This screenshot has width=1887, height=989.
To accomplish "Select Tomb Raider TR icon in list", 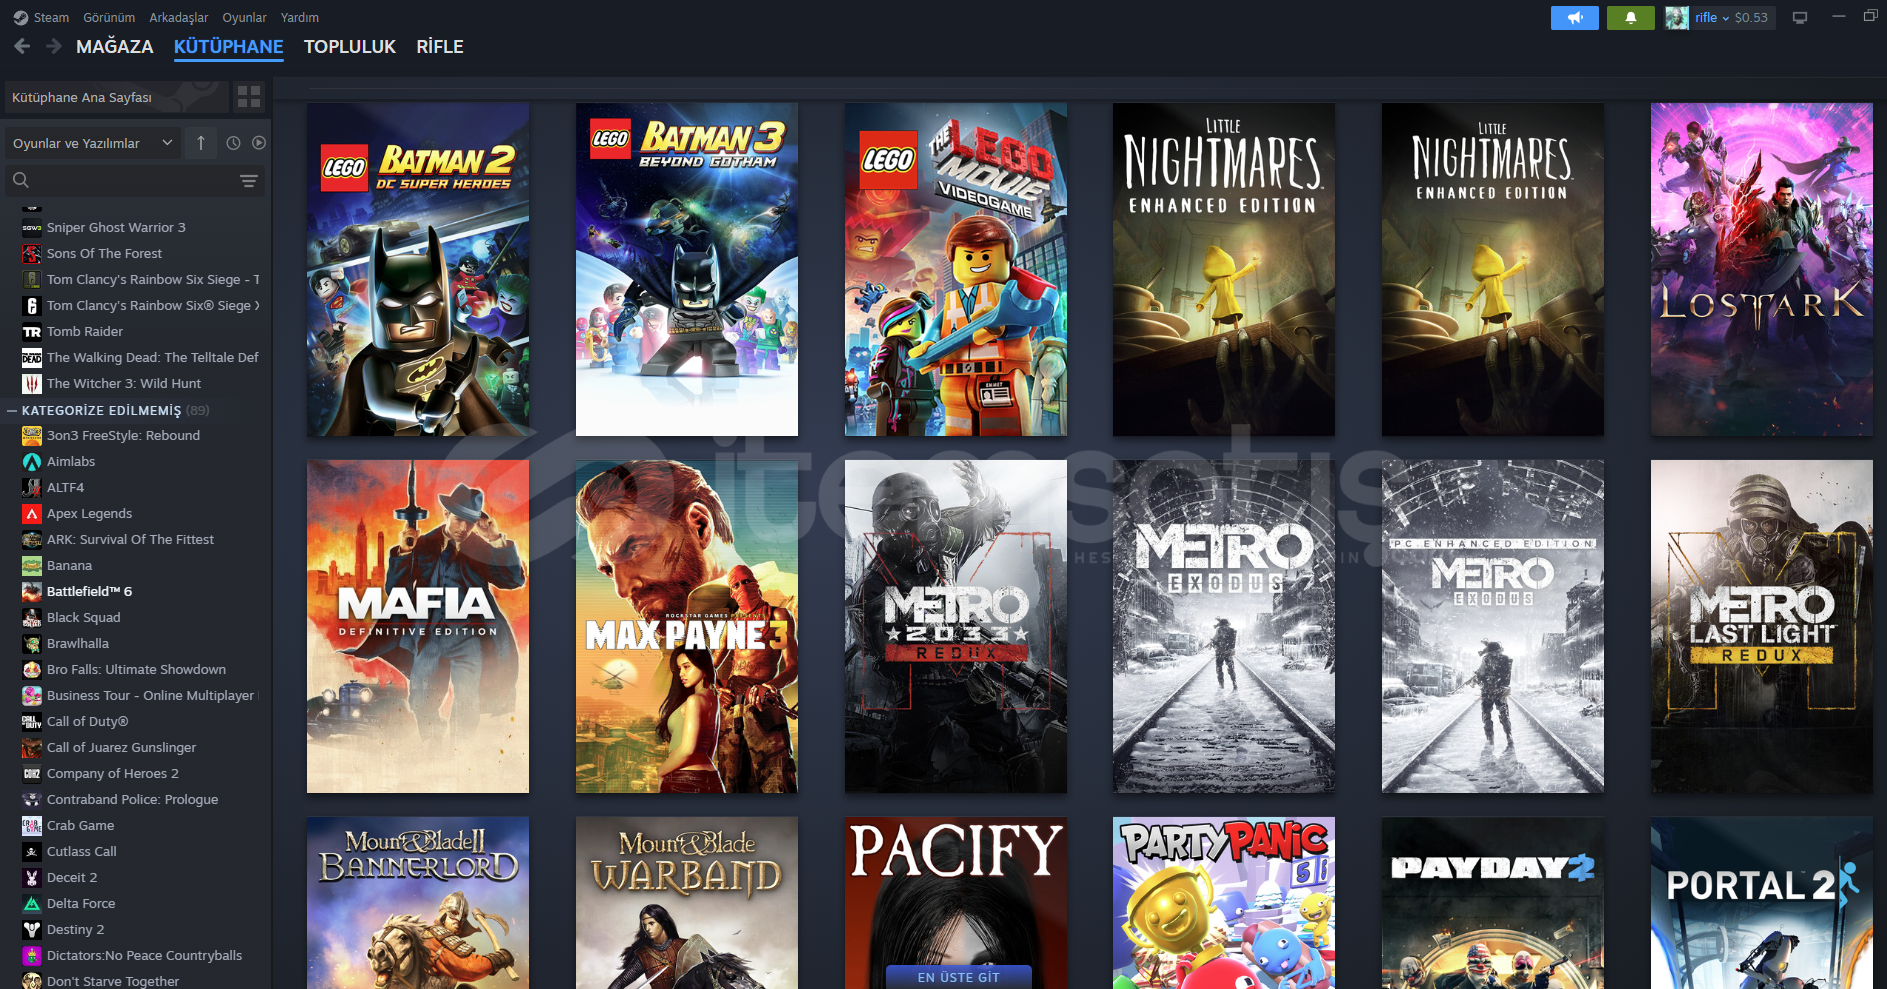I will coord(32,331).
